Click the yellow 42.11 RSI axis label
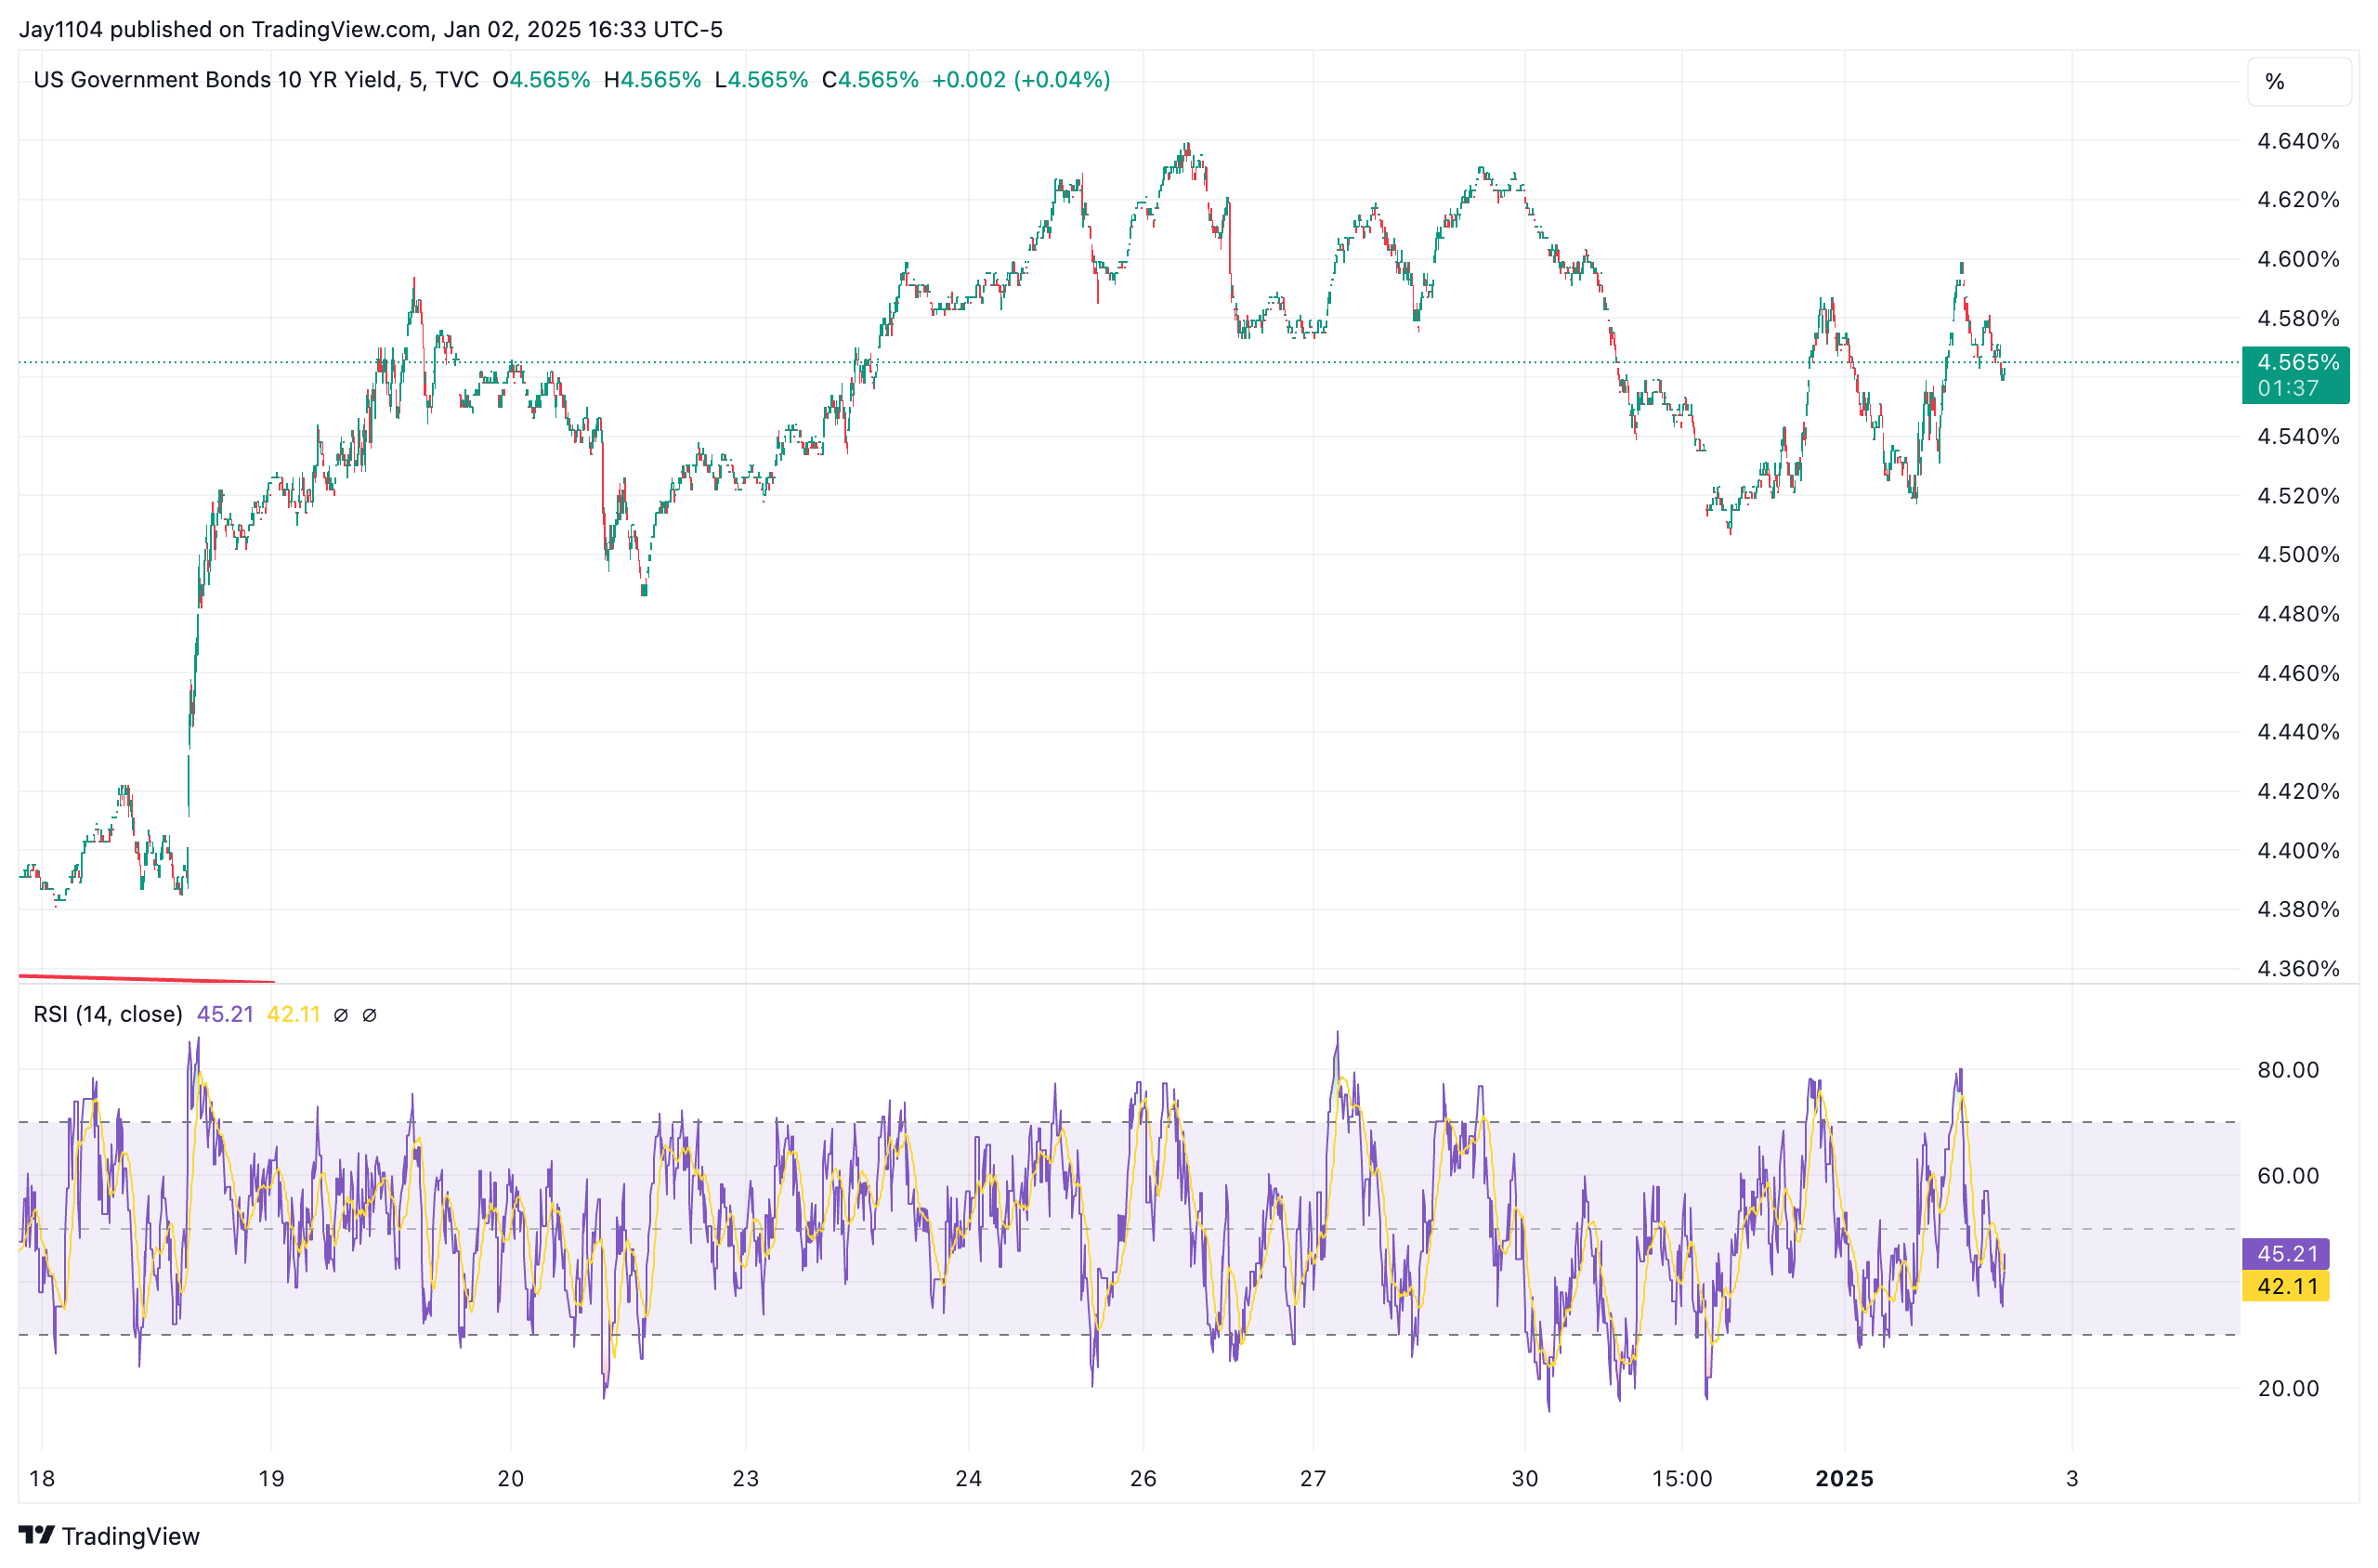The width and height of the screenshot is (2378, 1568). pyautogui.click(x=2286, y=1286)
